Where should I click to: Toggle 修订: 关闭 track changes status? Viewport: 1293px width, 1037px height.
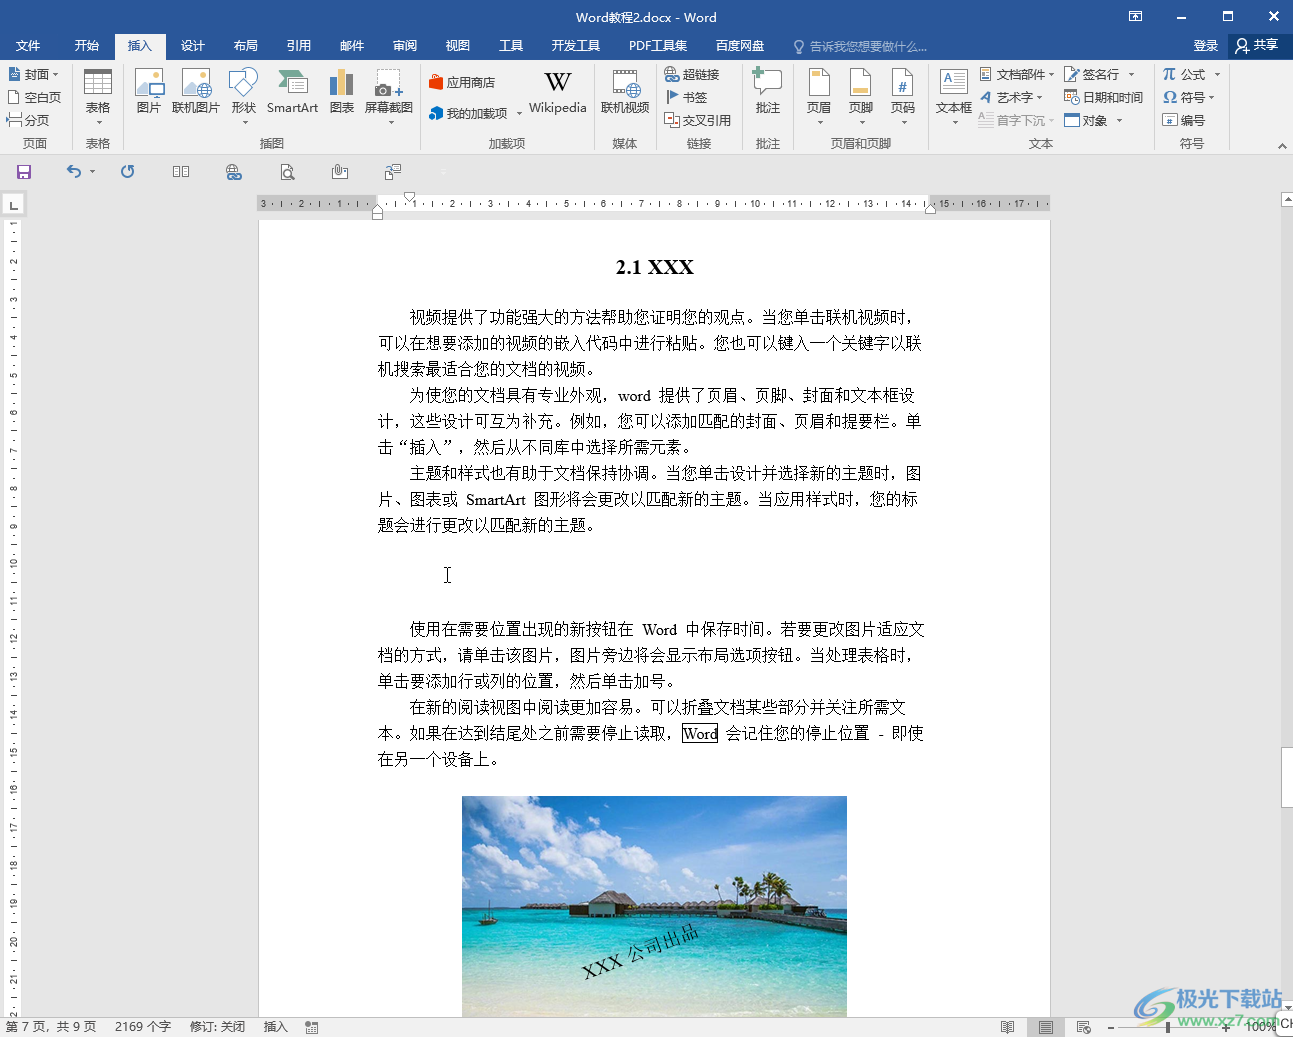(217, 1027)
